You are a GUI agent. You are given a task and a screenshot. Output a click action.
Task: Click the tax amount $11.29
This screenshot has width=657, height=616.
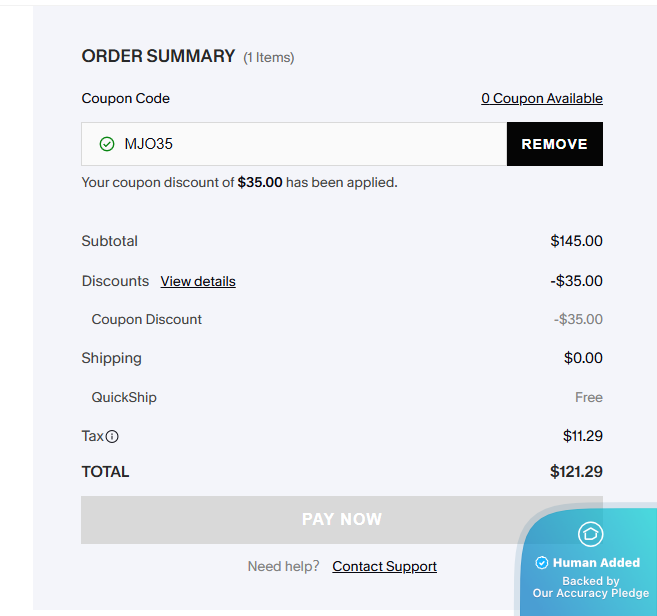[x=582, y=436]
